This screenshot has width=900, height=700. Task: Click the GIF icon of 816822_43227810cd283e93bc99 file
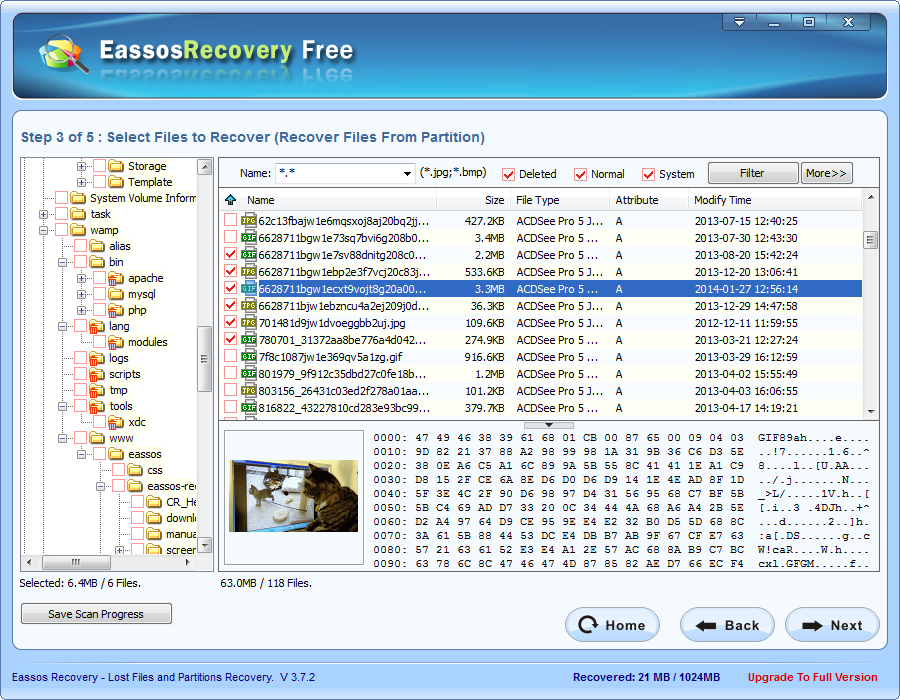249,408
